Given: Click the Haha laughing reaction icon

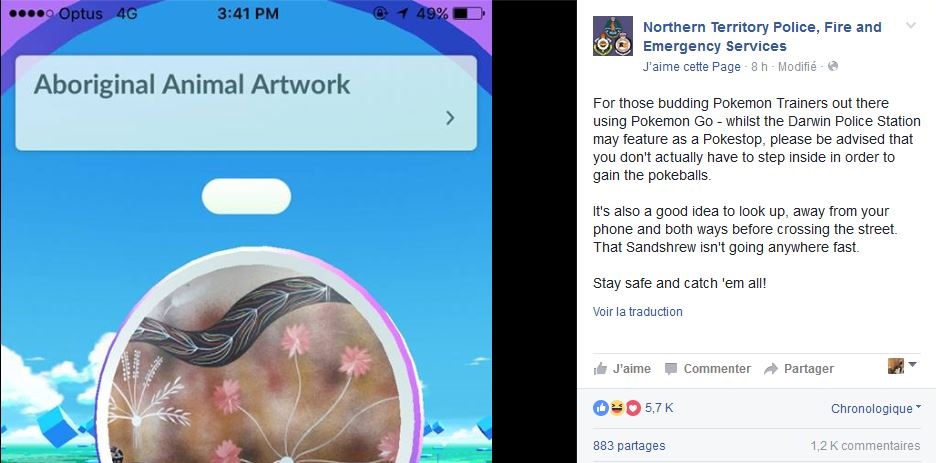Looking at the screenshot, I should pos(617,408).
